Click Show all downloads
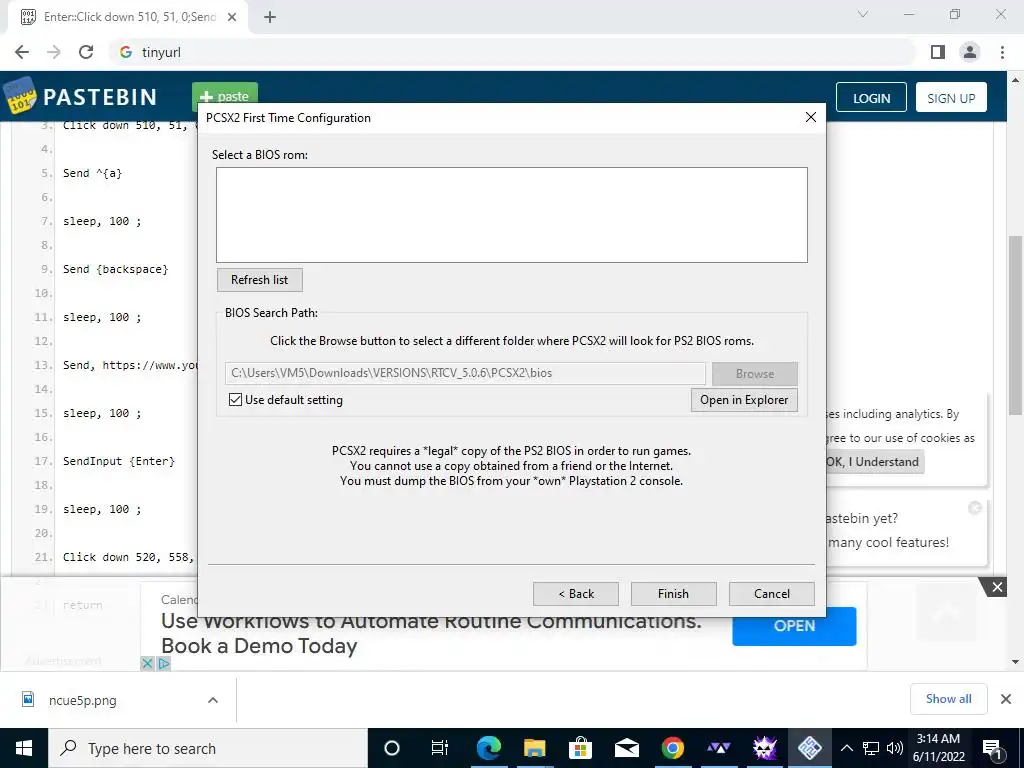This screenshot has width=1024, height=768. pos(948,699)
